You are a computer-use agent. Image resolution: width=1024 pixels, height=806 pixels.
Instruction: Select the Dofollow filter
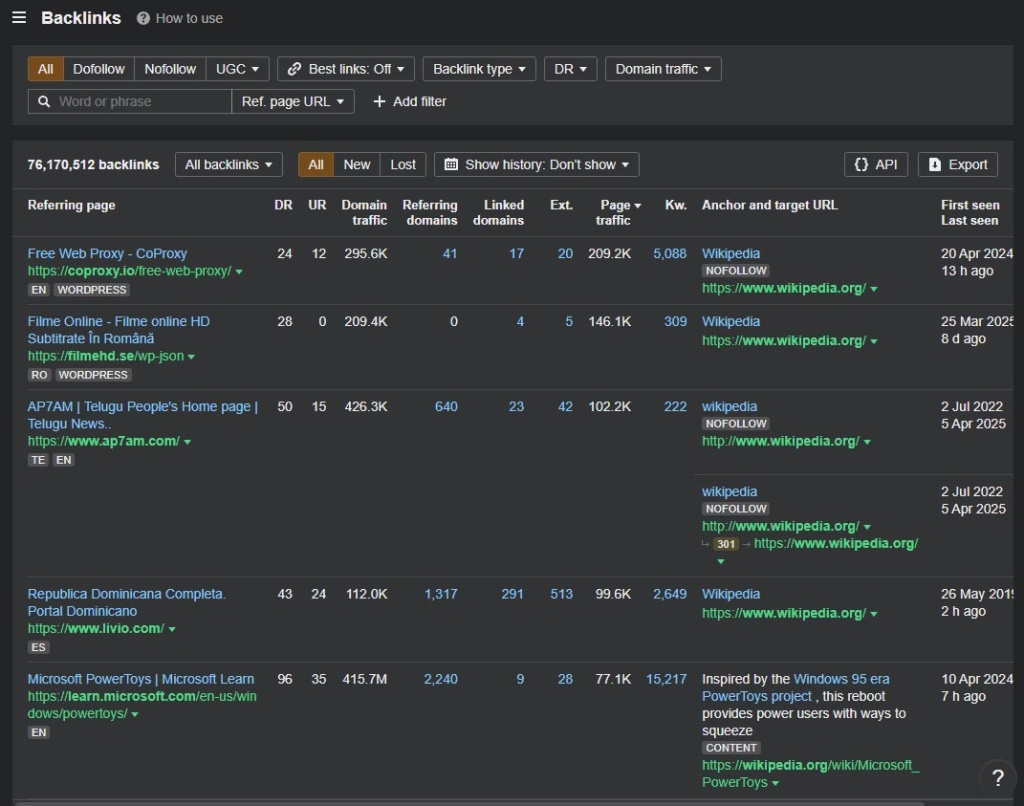[99, 69]
